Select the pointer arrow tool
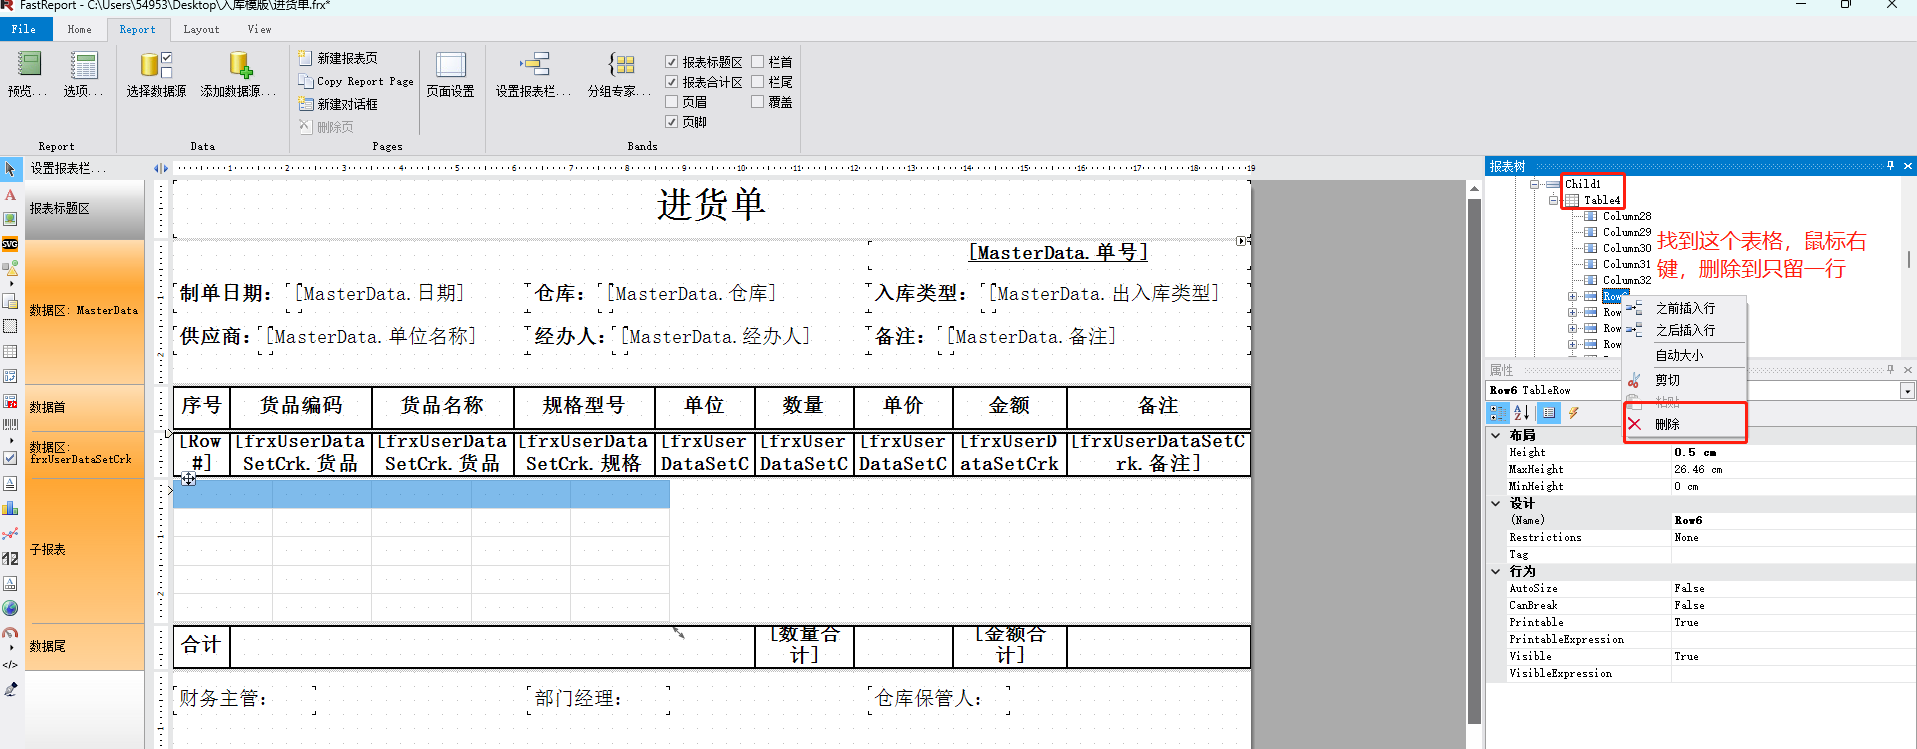 10,169
